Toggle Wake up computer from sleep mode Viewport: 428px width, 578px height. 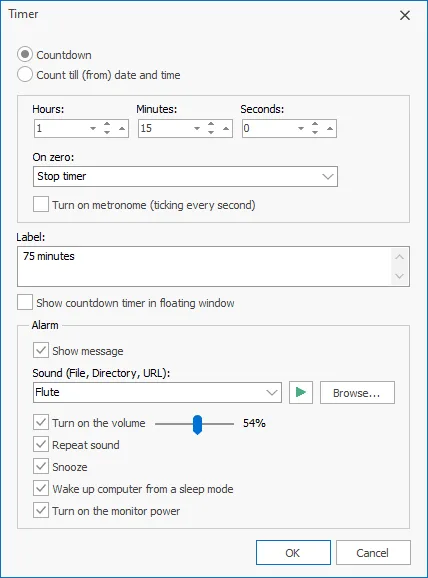[41, 488]
